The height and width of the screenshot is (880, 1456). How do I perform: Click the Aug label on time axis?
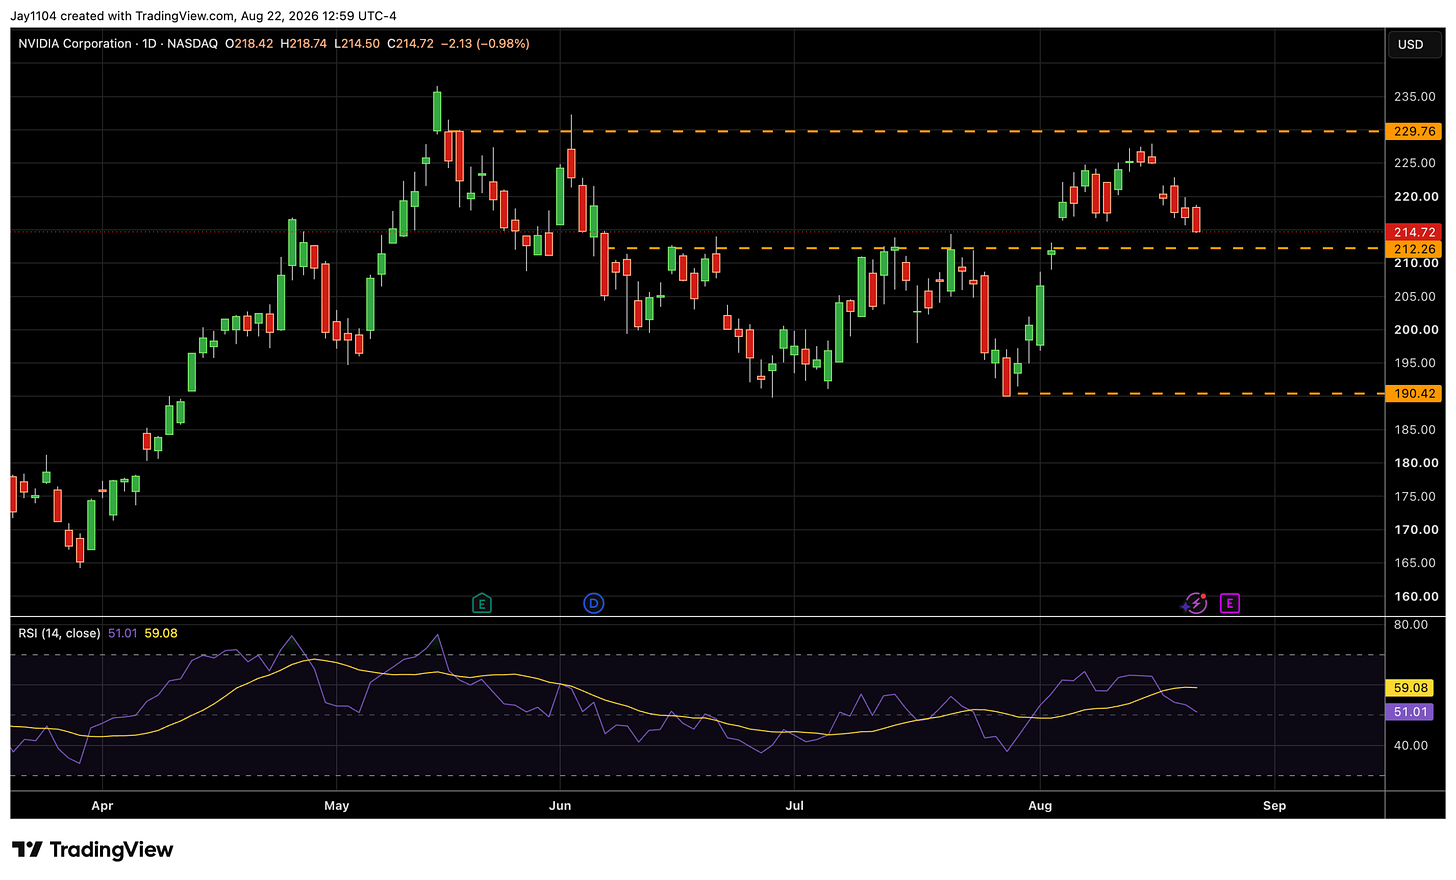[x=1040, y=805]
